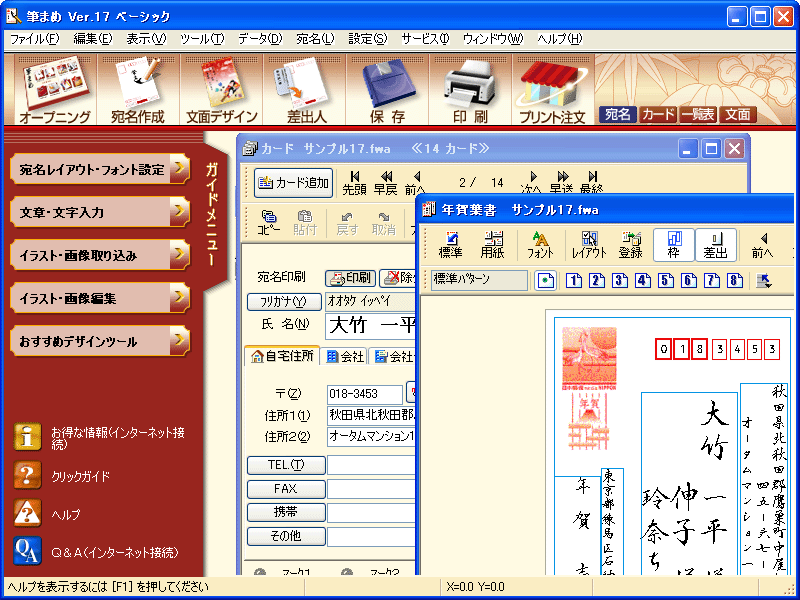Open the 表示(V) menu
This screenshot has width=800, height=600.
146,39
